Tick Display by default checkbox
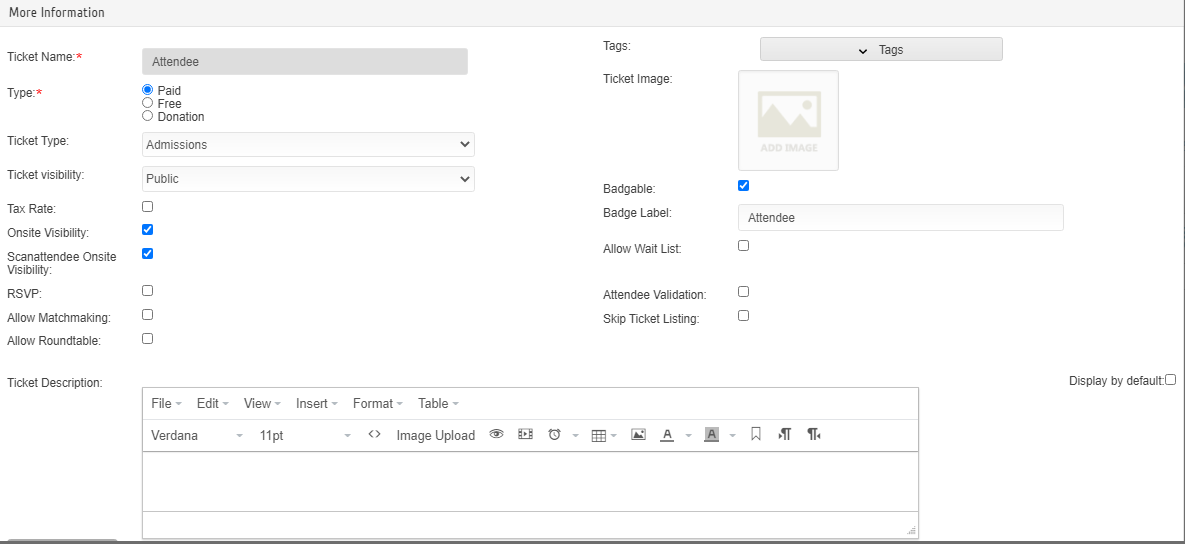Image resolution: width=1185 pixels, height=544 pixels. pos(1171,380)
